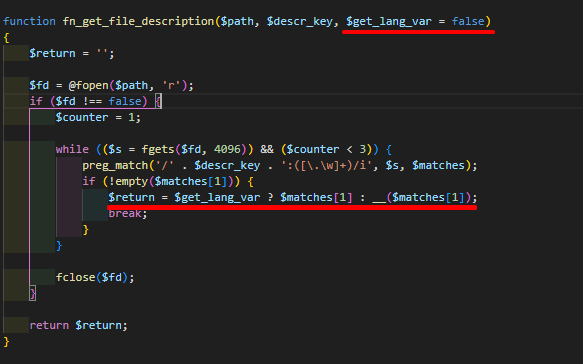This screenshot has width=583, height=364.
Task: Click the highlighted opening brace after false
Action: pos(158,101)
